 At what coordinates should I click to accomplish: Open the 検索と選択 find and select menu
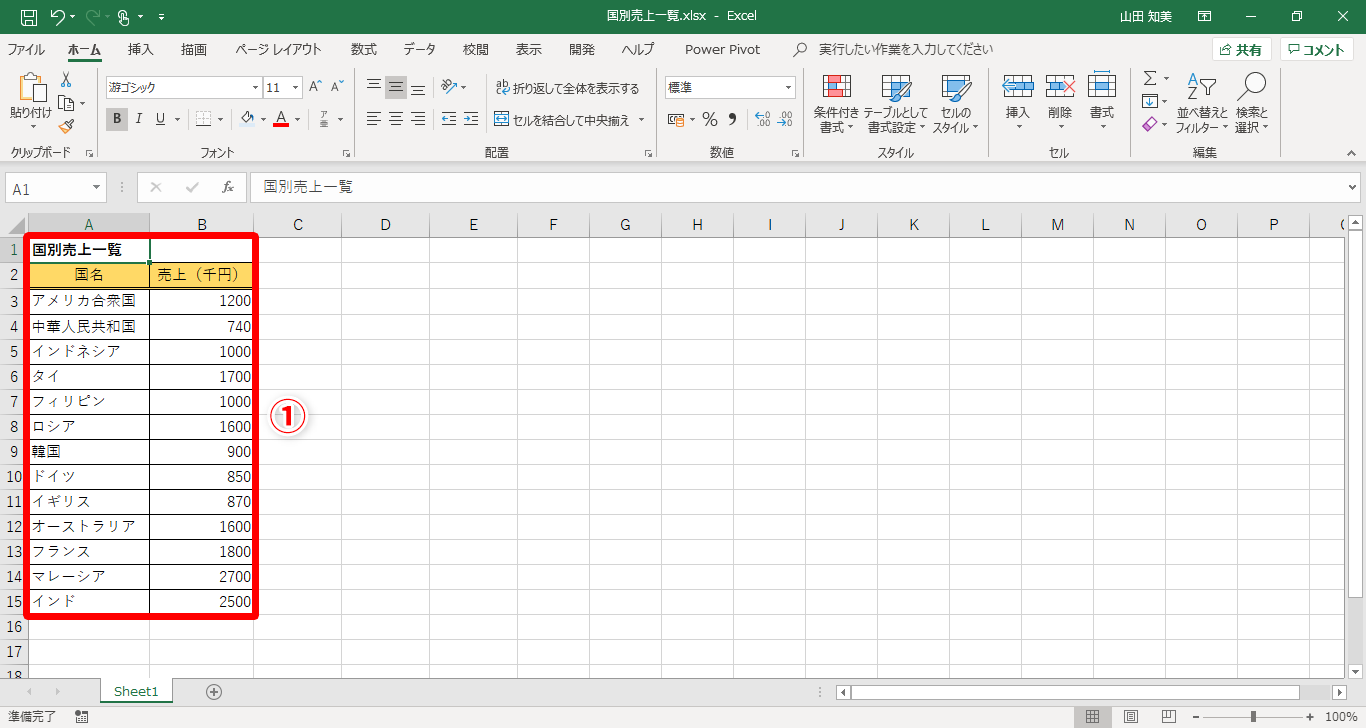[x=1251, y=104]
